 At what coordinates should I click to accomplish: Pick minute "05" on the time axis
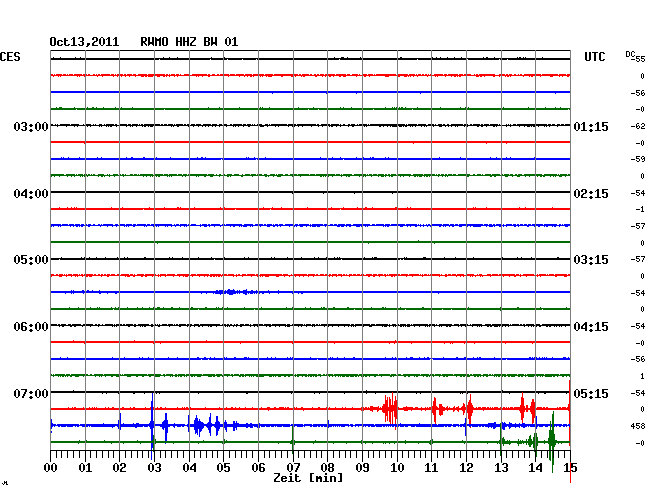(x=223, y=468)
